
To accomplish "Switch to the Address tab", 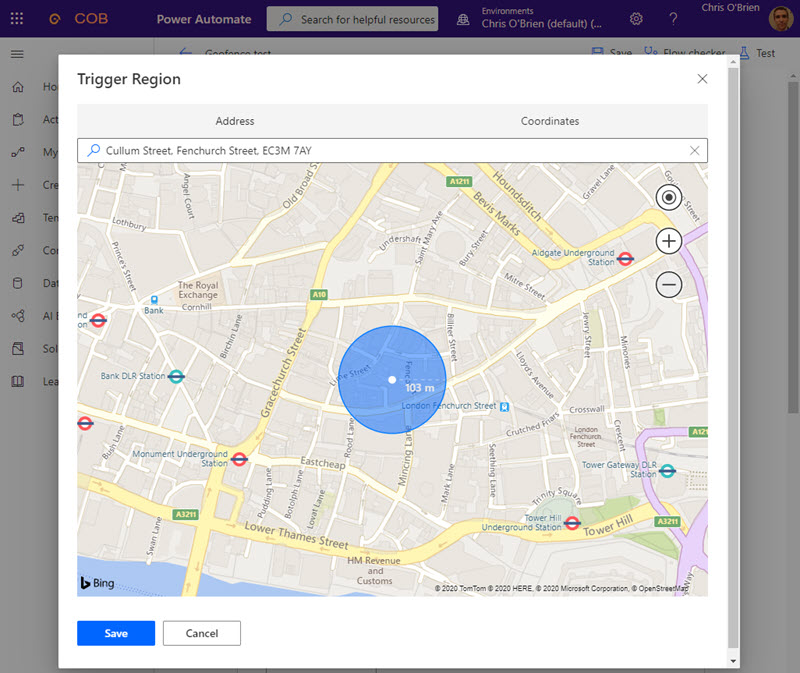I will tap(235, 121).
